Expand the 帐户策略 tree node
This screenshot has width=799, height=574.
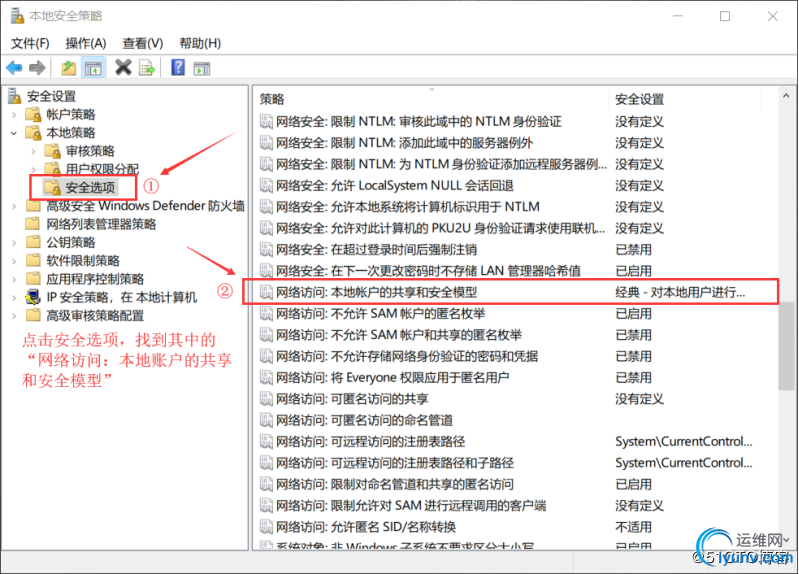14,115
